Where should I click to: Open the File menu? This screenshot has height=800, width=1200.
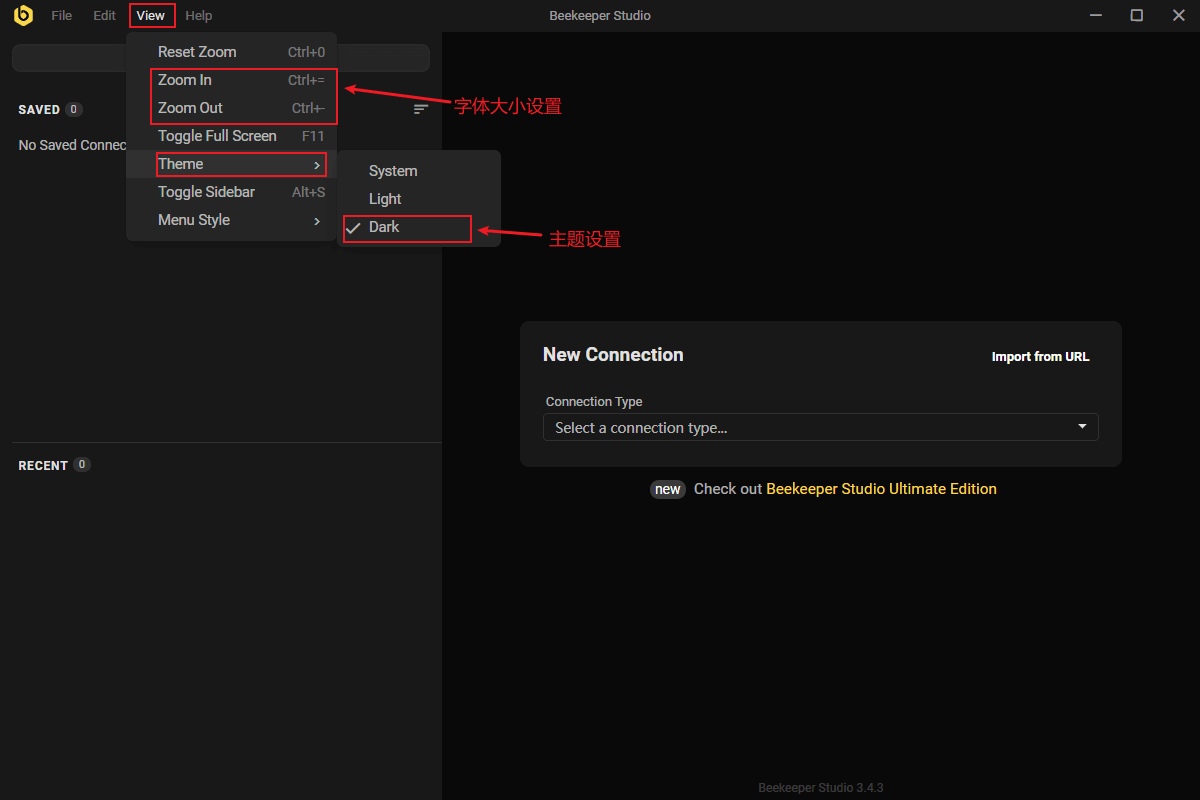click(62, 15)
